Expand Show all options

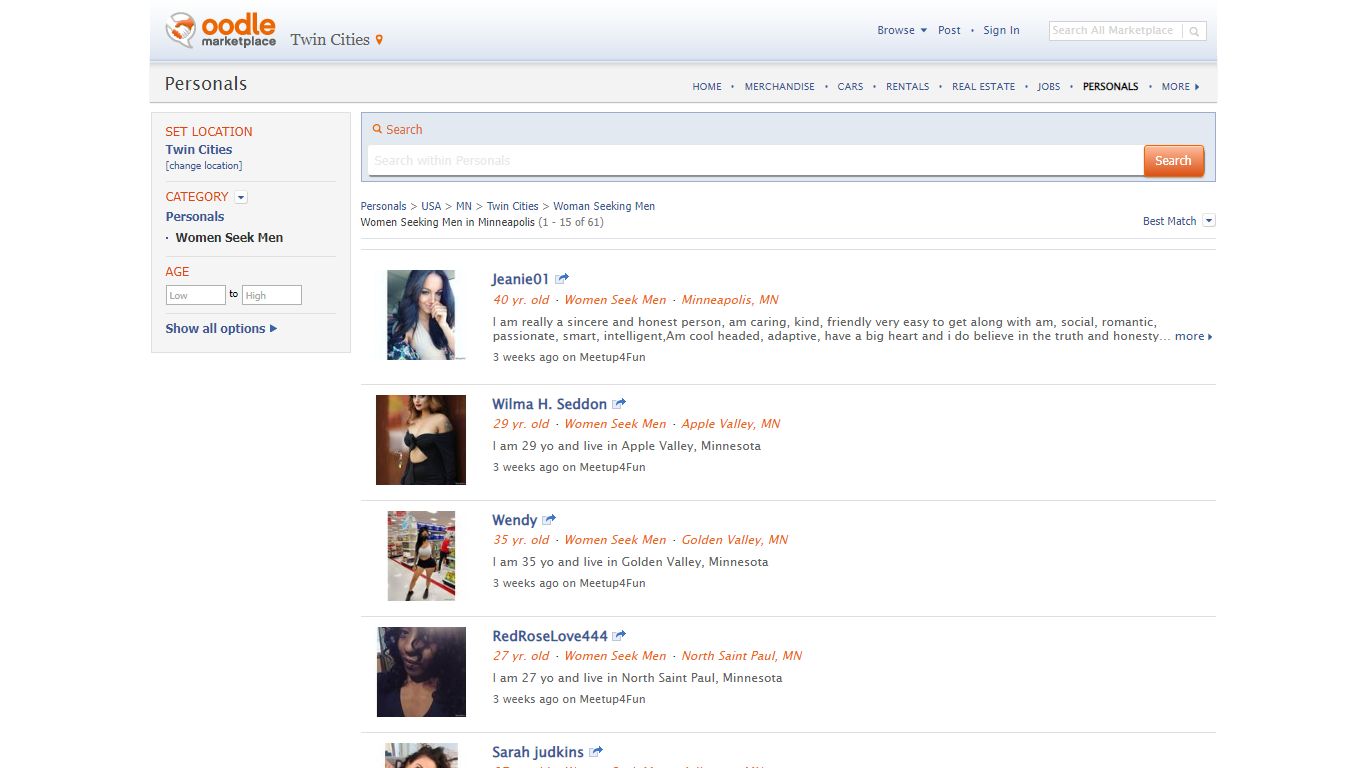click(221, 328)
